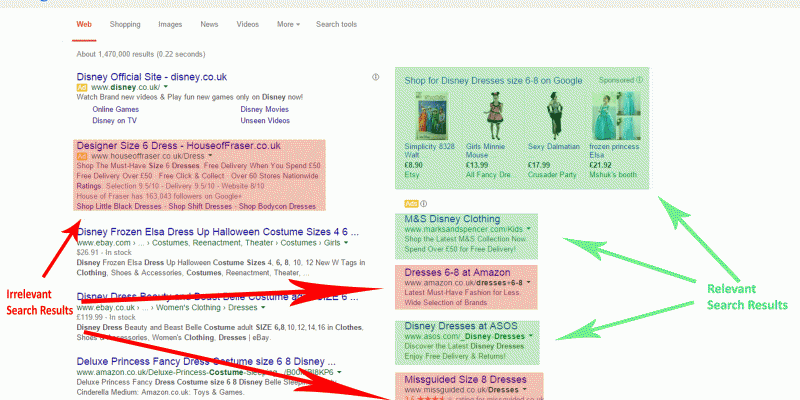The image size is (800, 400).
Task: Expand the marksandspencer.com/Kids URL dropdown arrow
Action: point(529,229)
